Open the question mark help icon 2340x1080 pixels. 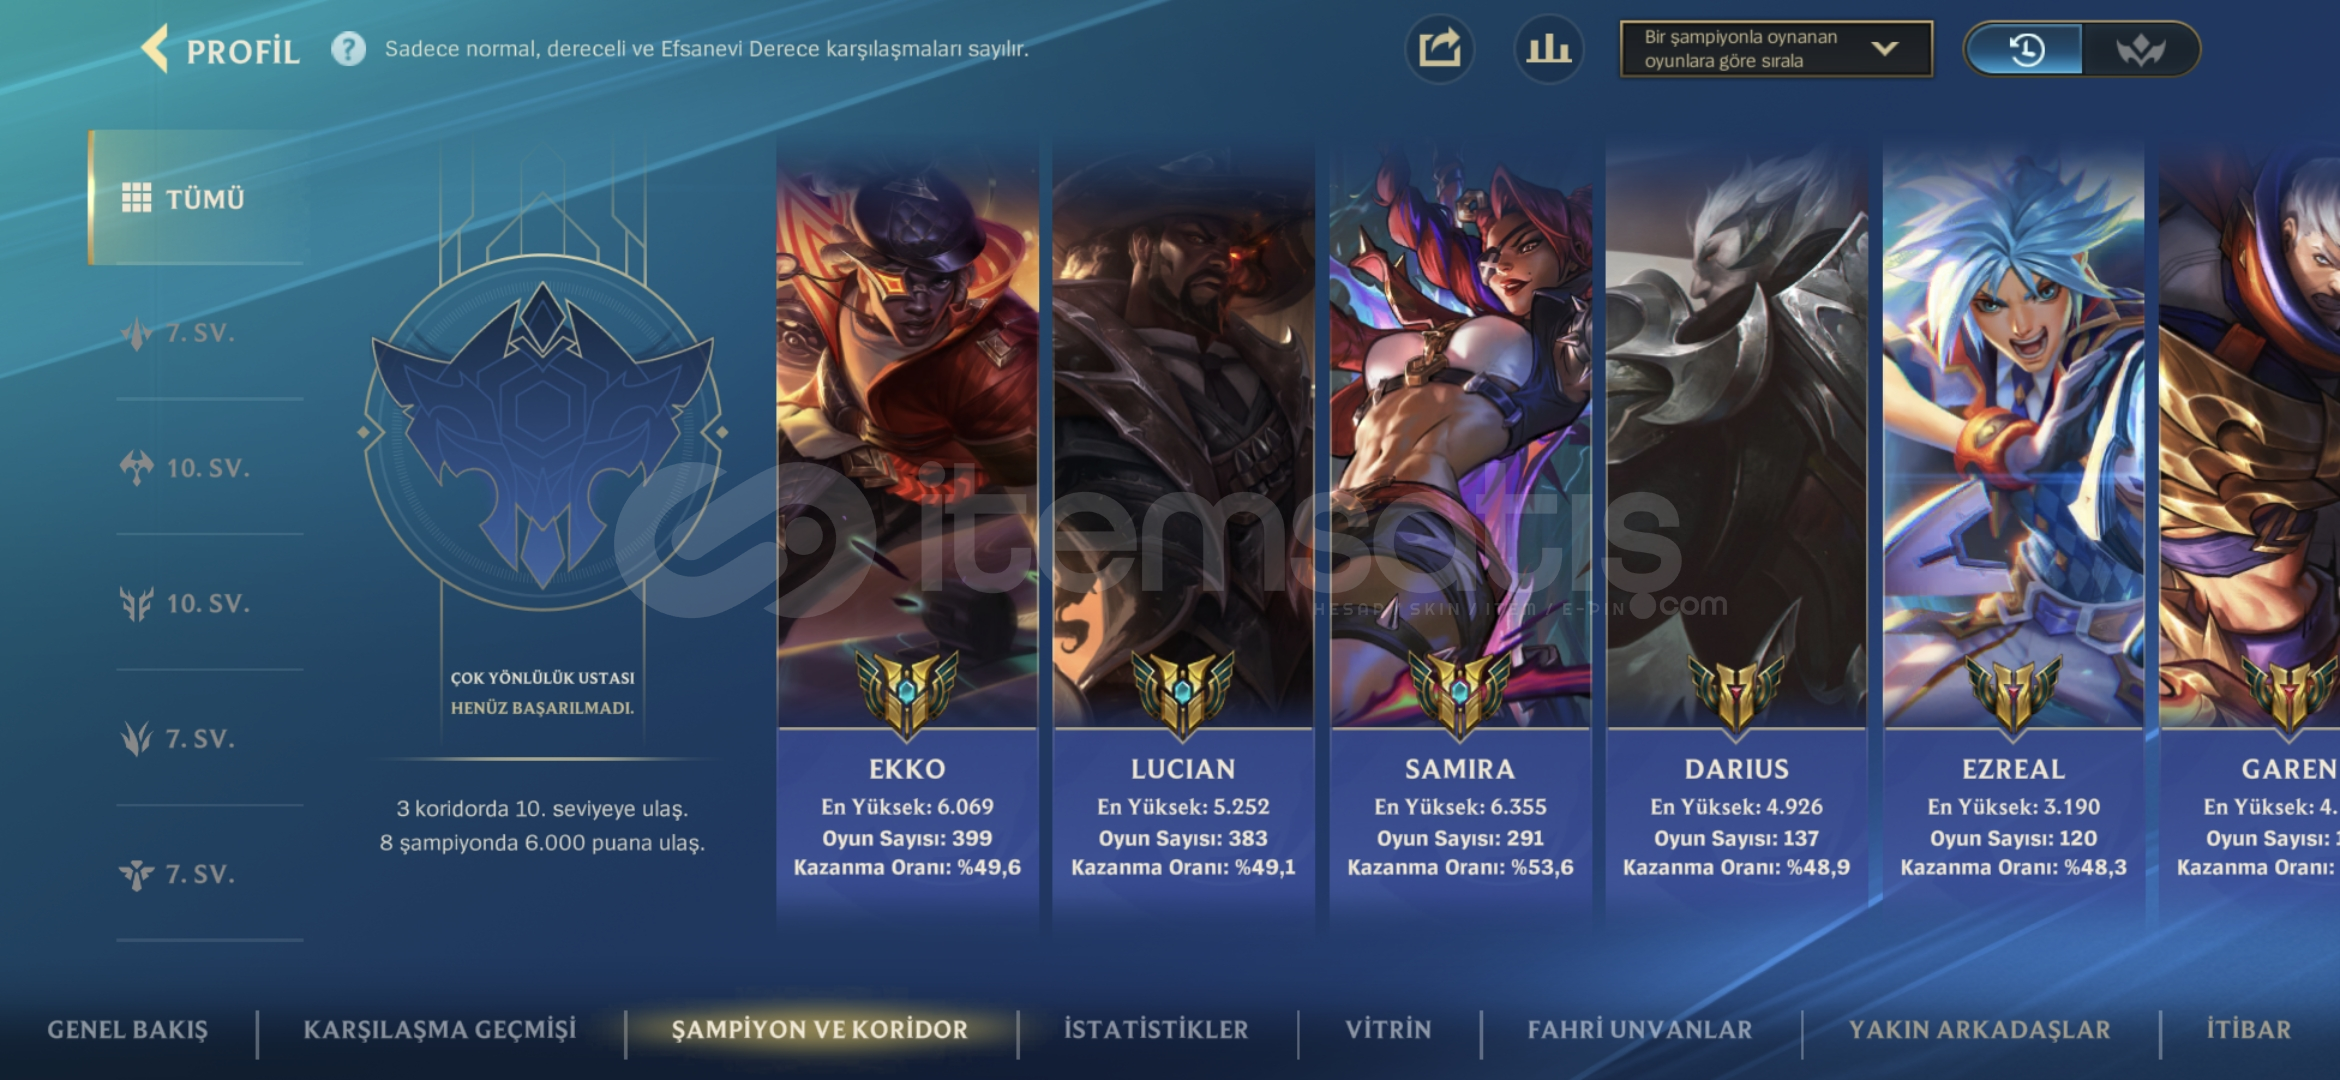point(348,49)
